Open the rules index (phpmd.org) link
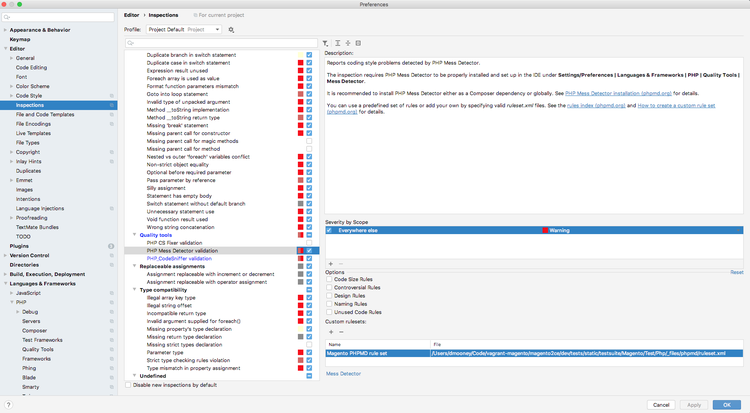This screenshot has height=413, width=750. [x=596, y=105]
